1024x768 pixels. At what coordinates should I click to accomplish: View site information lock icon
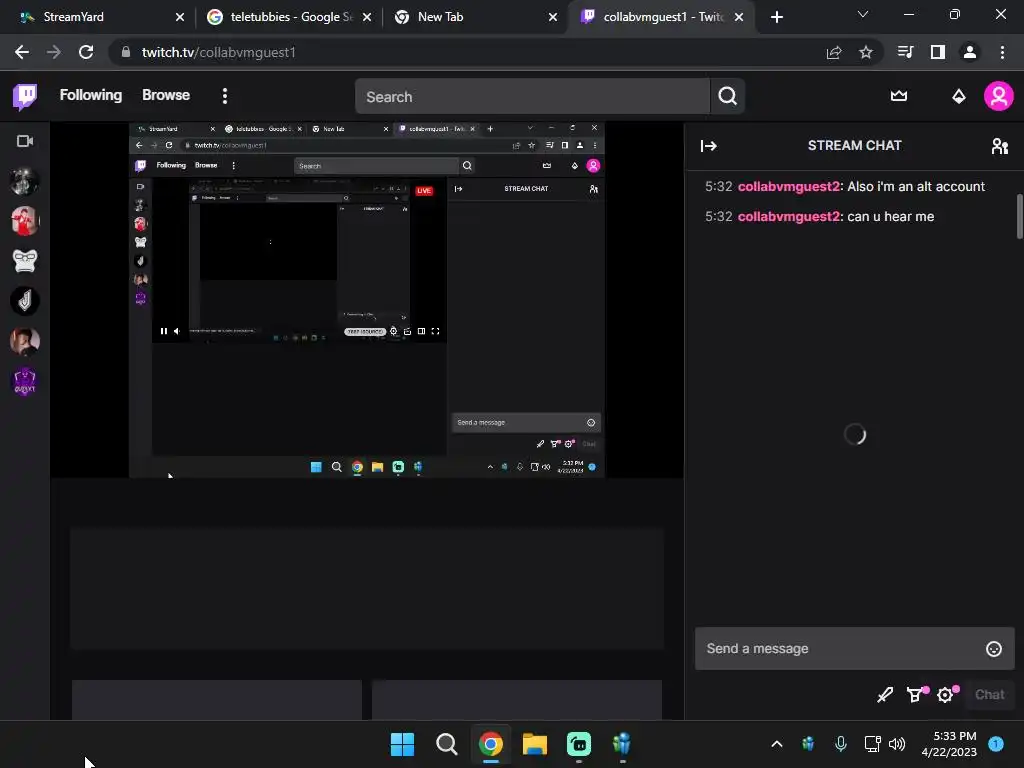pyautogui.click(x=126, y=52)
